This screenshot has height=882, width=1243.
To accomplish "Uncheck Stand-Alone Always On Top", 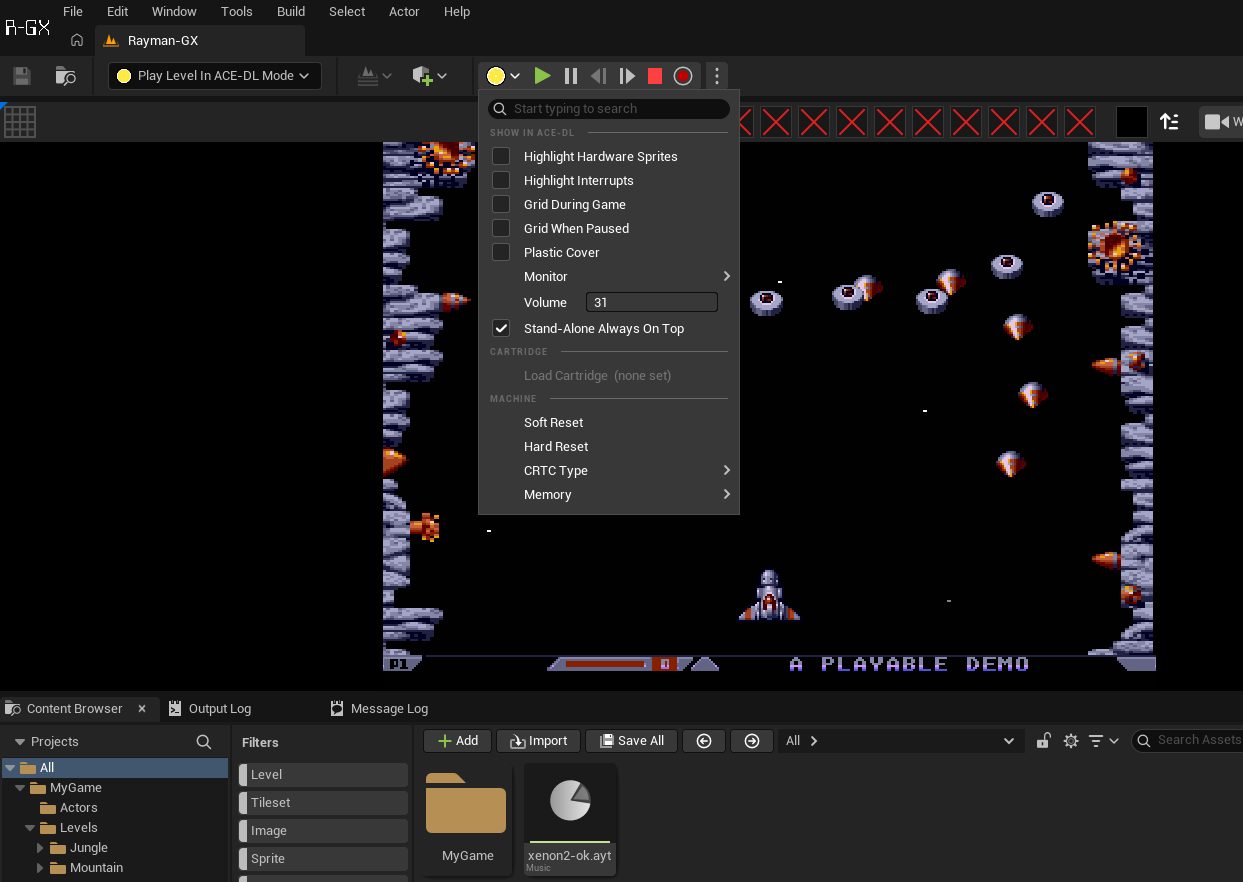I will (501, 328).
